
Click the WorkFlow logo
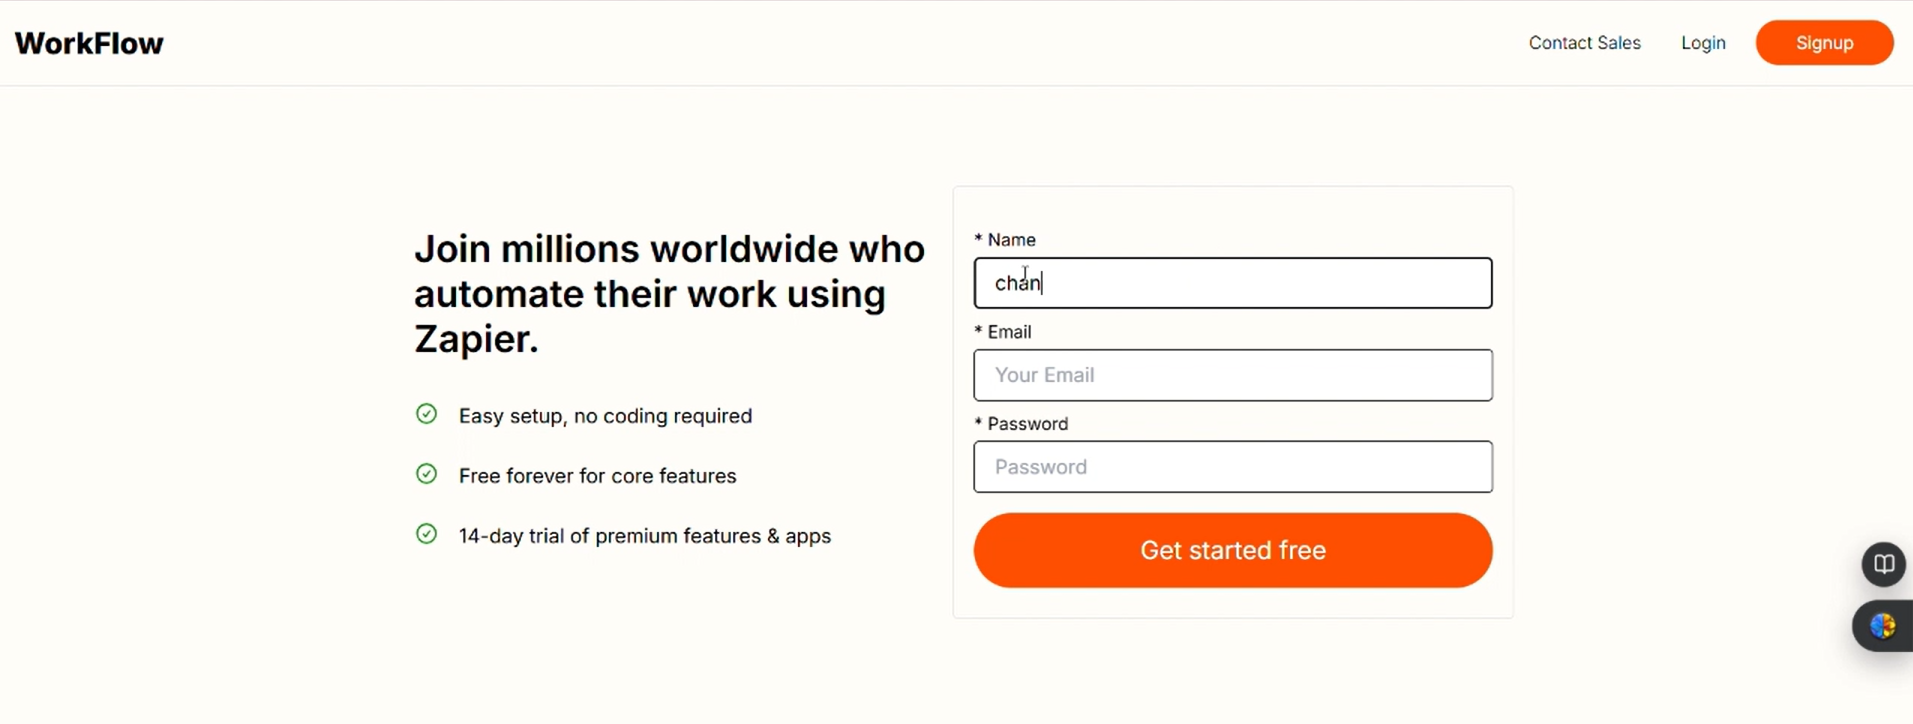pyautogui.click(x=89, y=43)
